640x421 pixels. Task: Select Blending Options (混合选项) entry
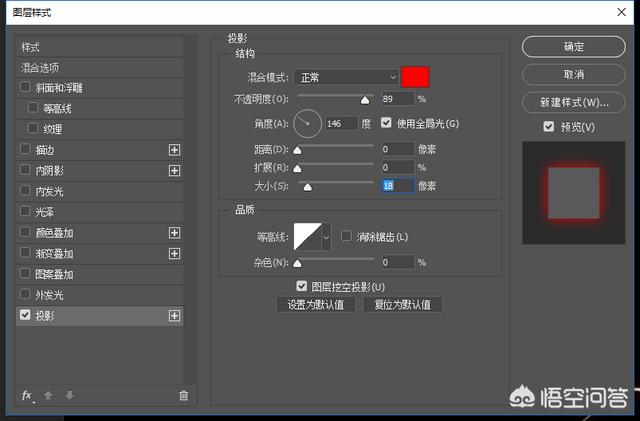pos(100,67)
